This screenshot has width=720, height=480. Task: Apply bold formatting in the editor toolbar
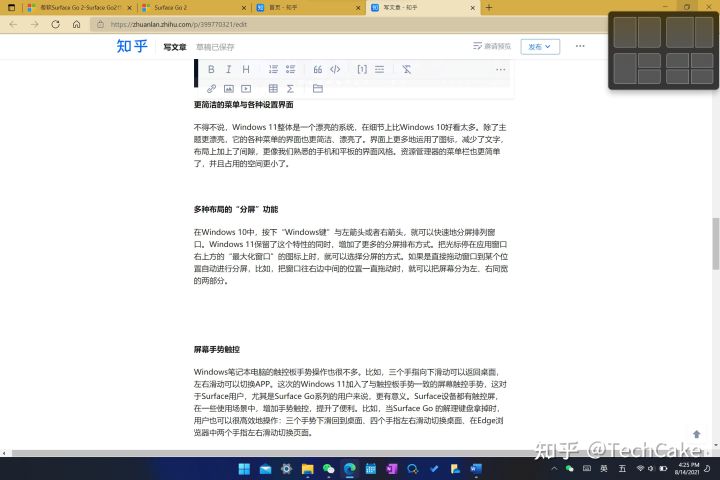[x=211, y=69]
